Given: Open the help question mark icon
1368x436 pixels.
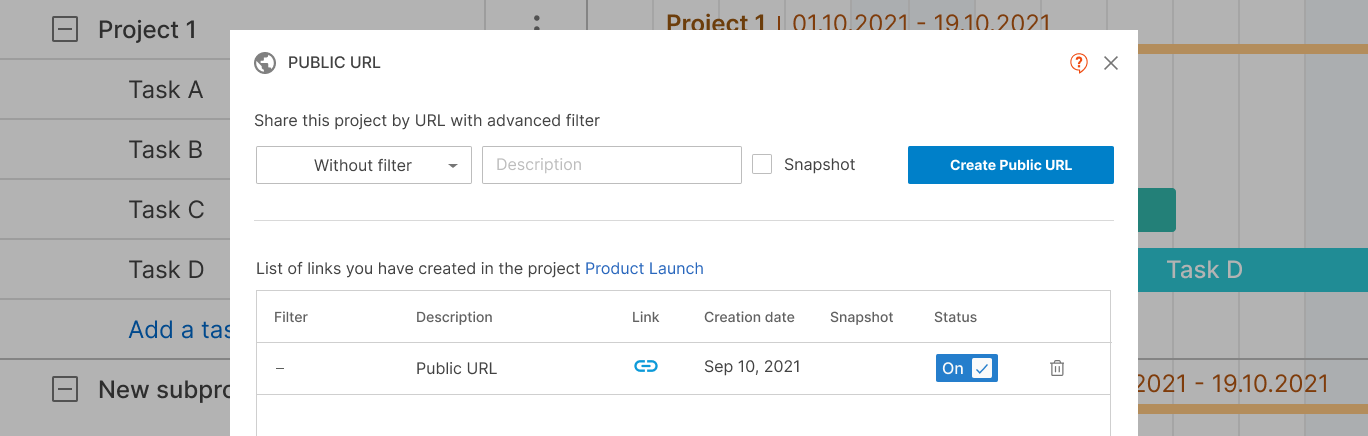Looking at the screenshot, I should point(1078,63).
